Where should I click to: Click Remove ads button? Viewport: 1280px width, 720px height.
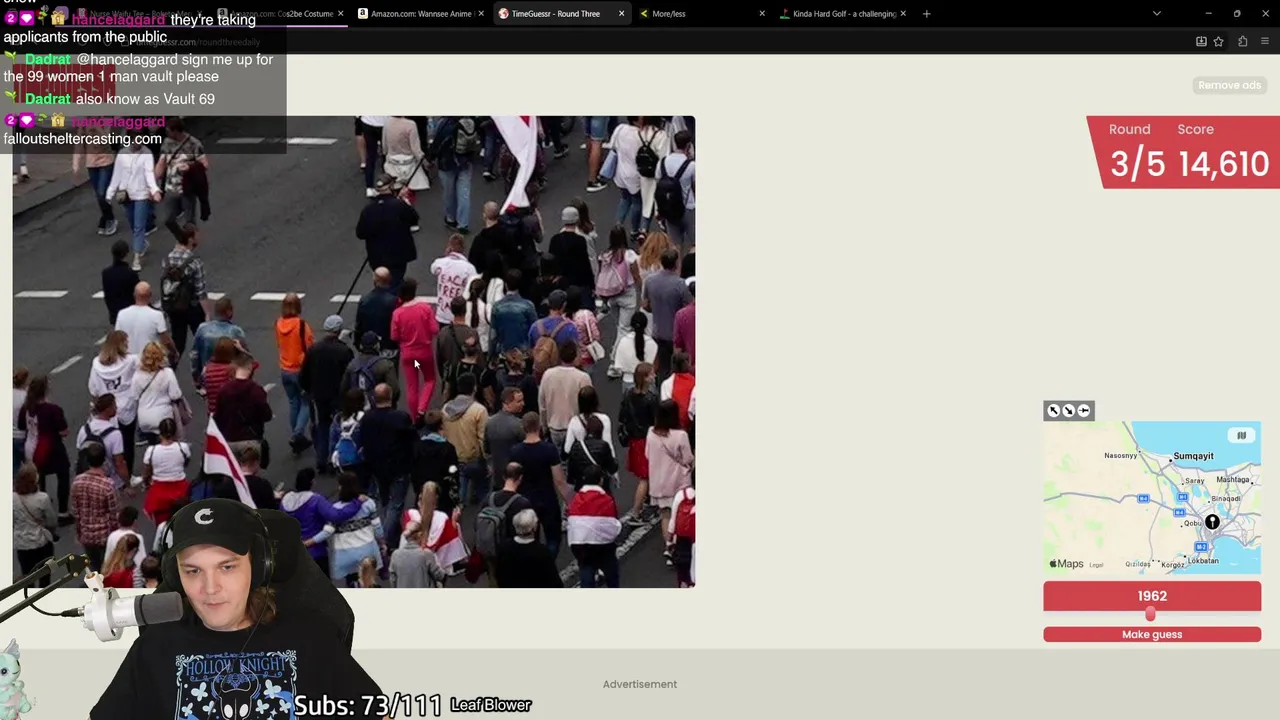[1229, 85]
